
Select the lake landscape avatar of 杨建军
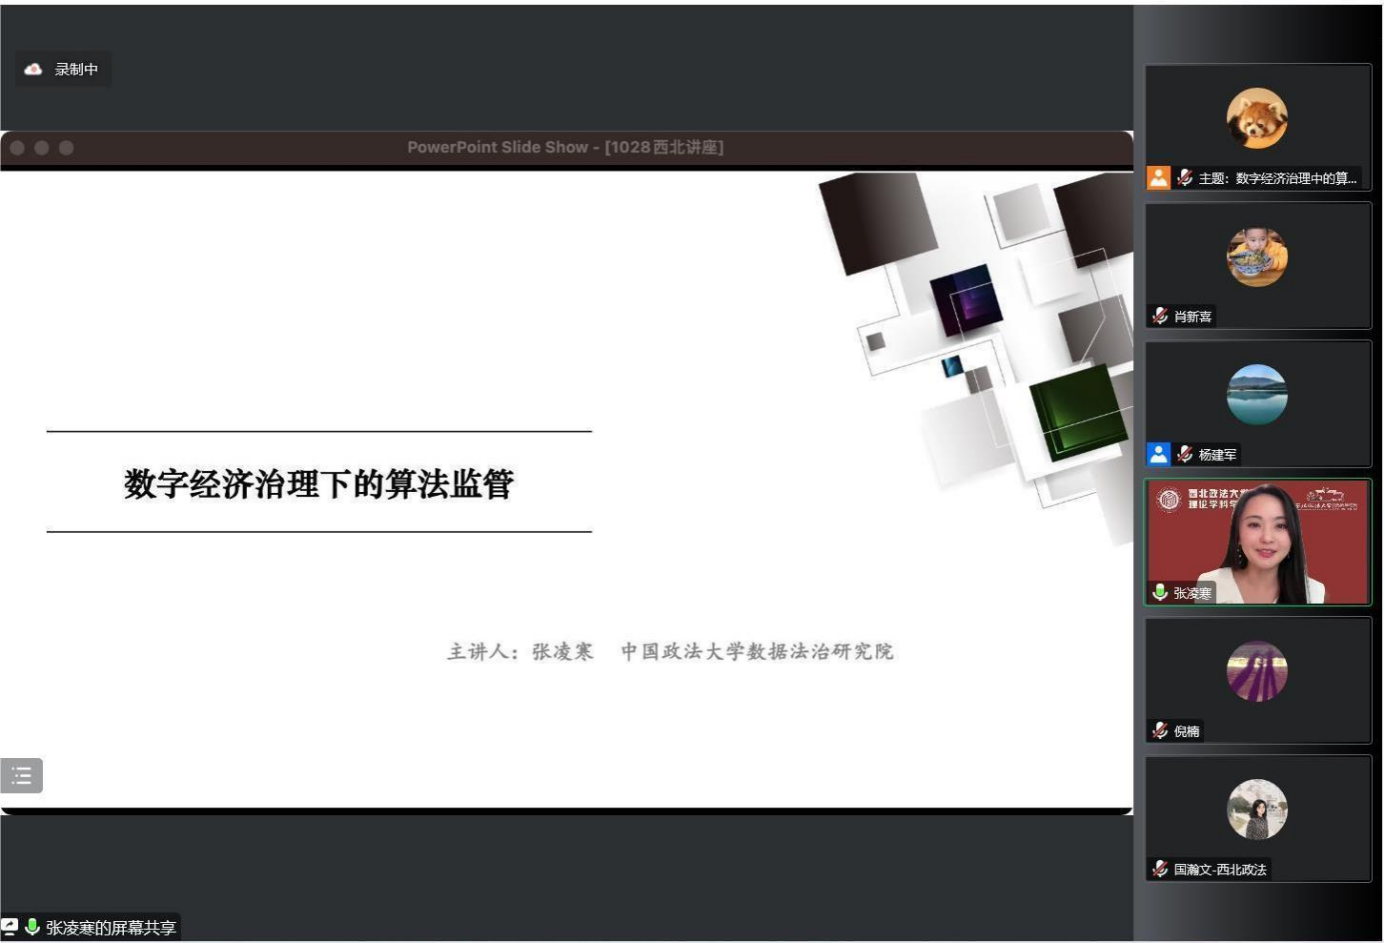[x=1257, y=395]
